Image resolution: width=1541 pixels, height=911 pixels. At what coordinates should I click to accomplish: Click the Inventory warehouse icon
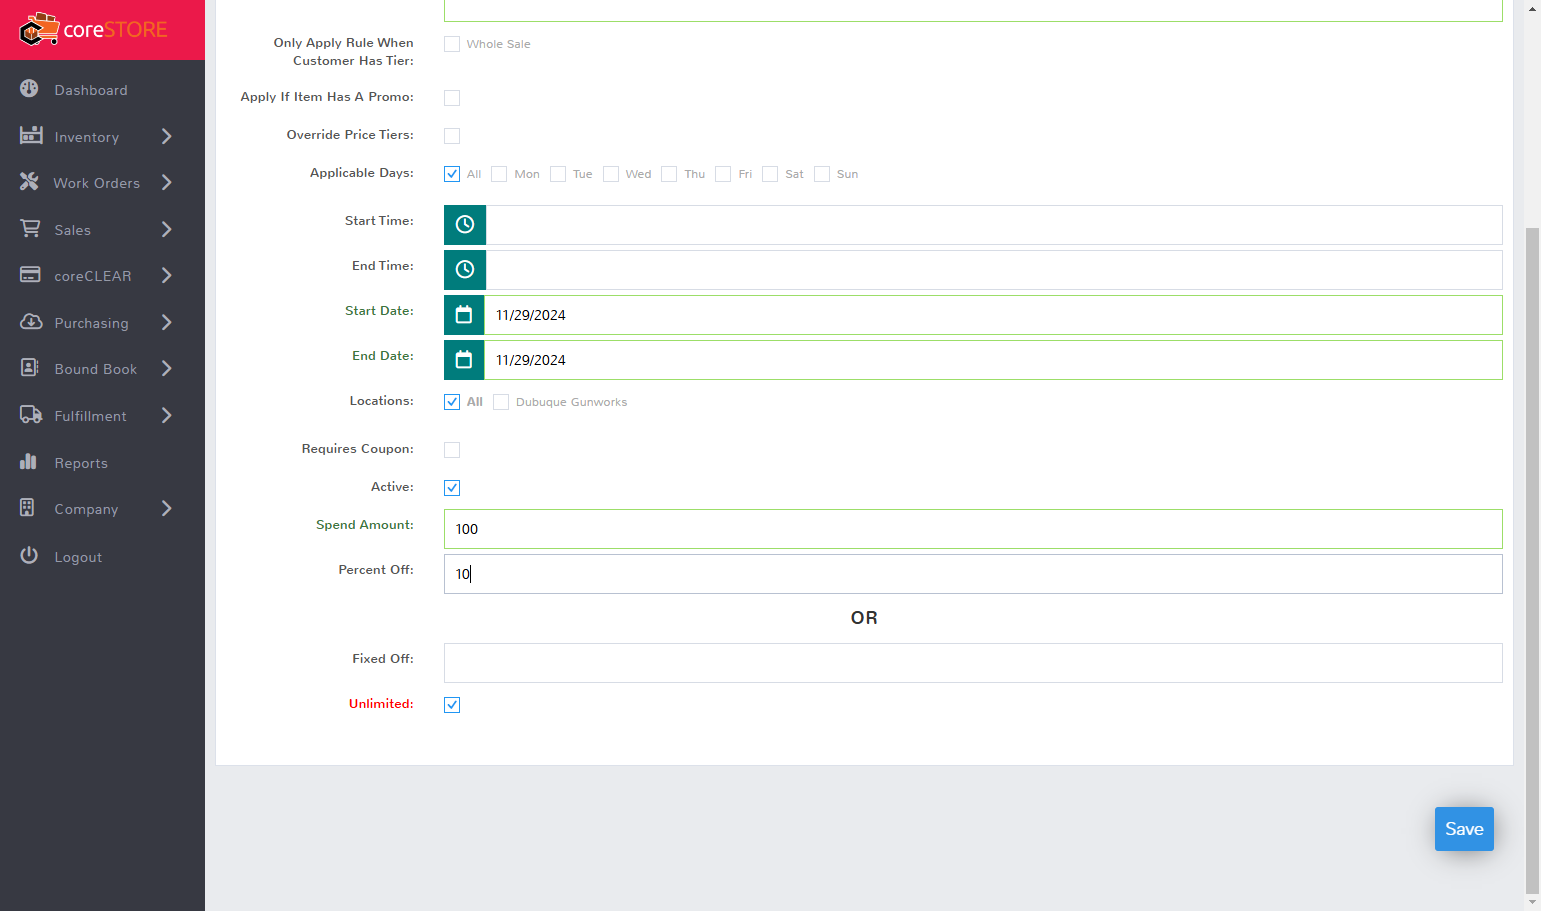point(31,135)
